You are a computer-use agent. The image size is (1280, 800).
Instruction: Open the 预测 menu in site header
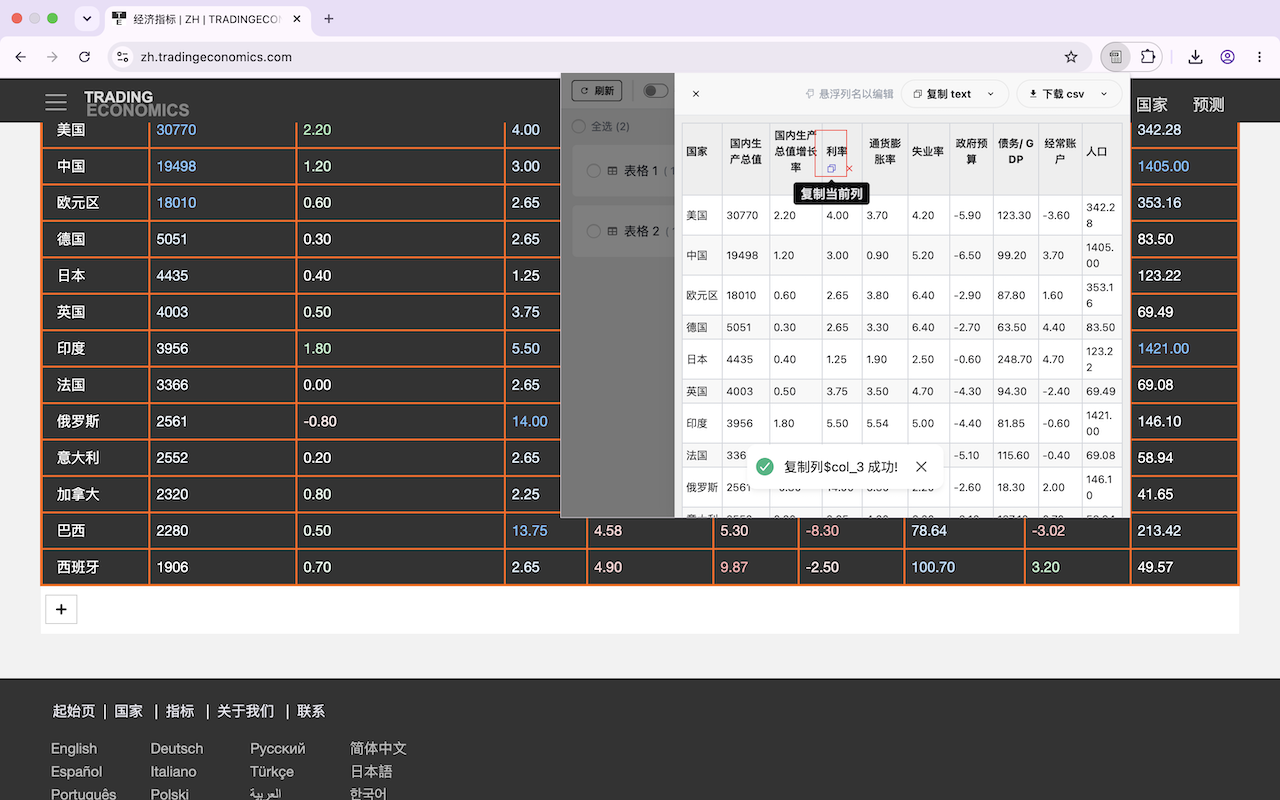[x=1208, y=104]
